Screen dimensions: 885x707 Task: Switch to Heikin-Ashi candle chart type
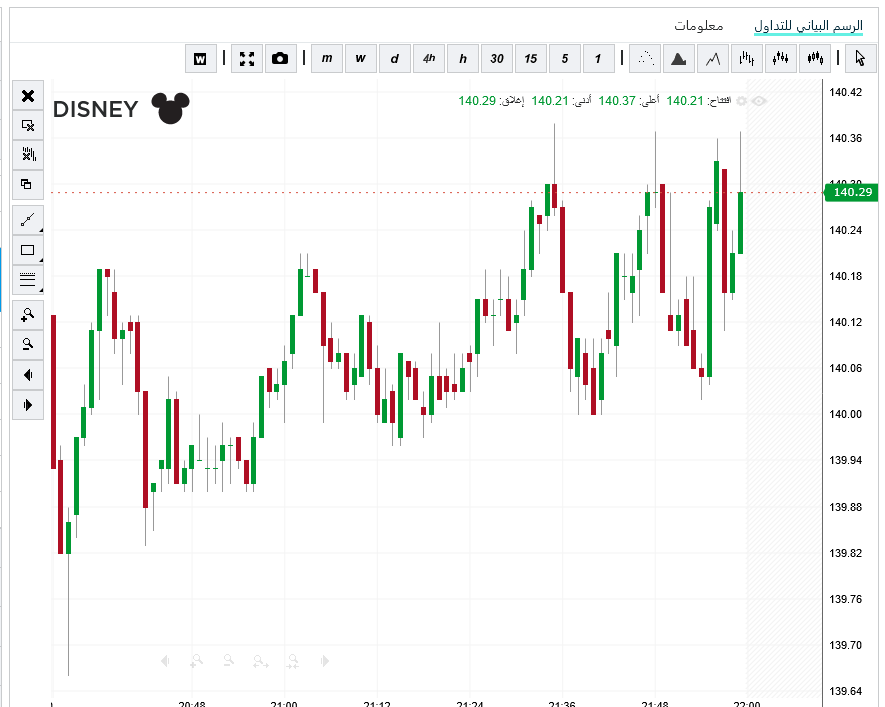(x=815, y=59)
